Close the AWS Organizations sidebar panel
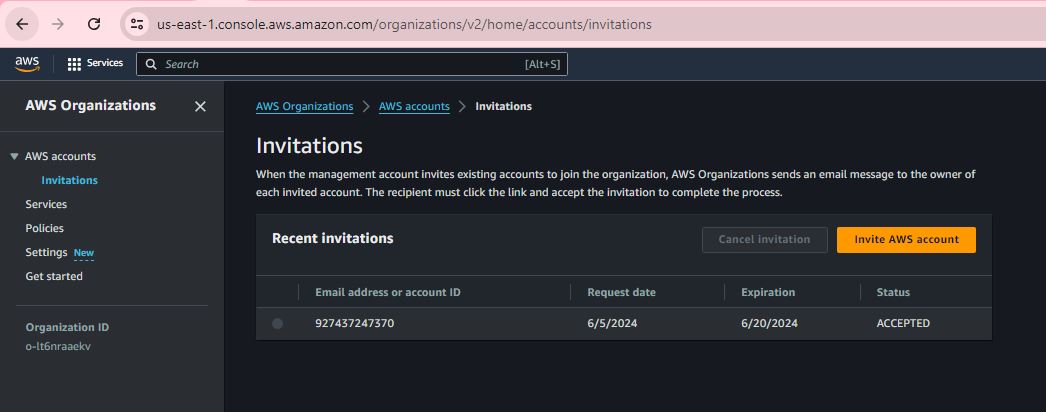This screenshot has width=1046, height=412. (x=200, y=106)
